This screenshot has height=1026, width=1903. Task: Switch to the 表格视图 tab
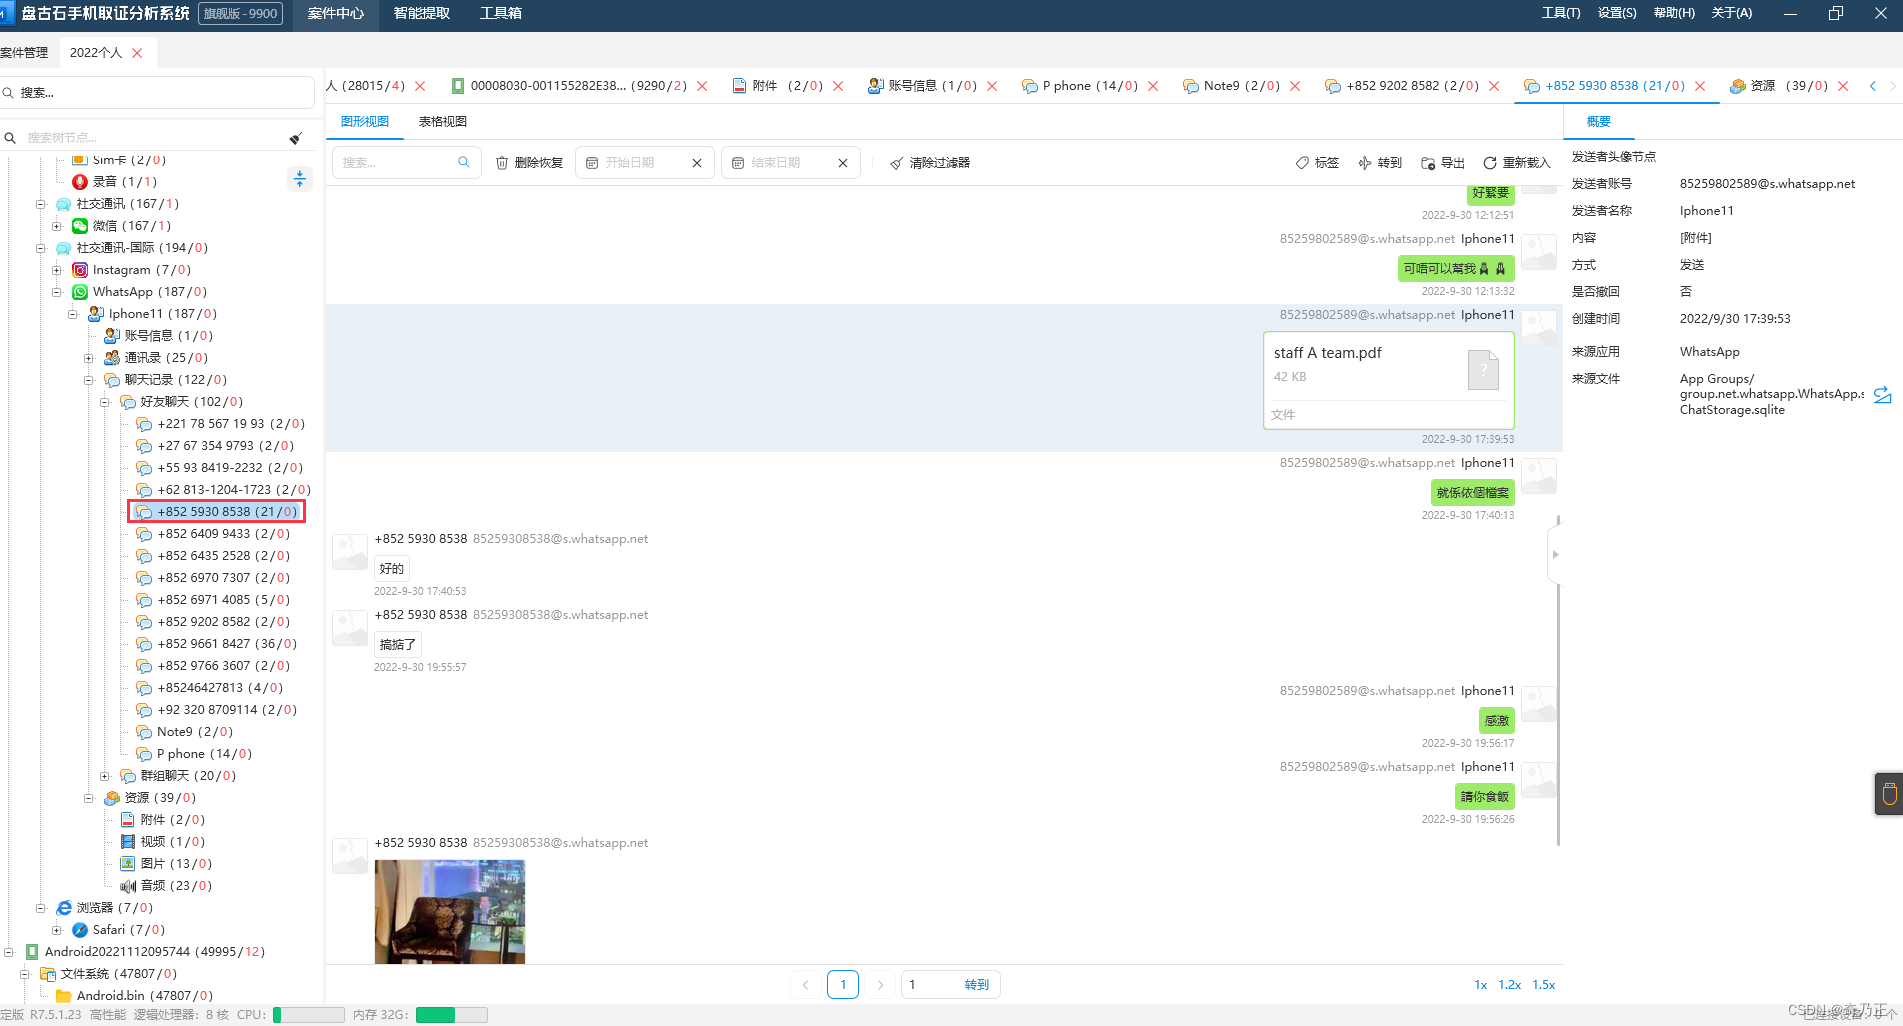[x=443, y=121]
